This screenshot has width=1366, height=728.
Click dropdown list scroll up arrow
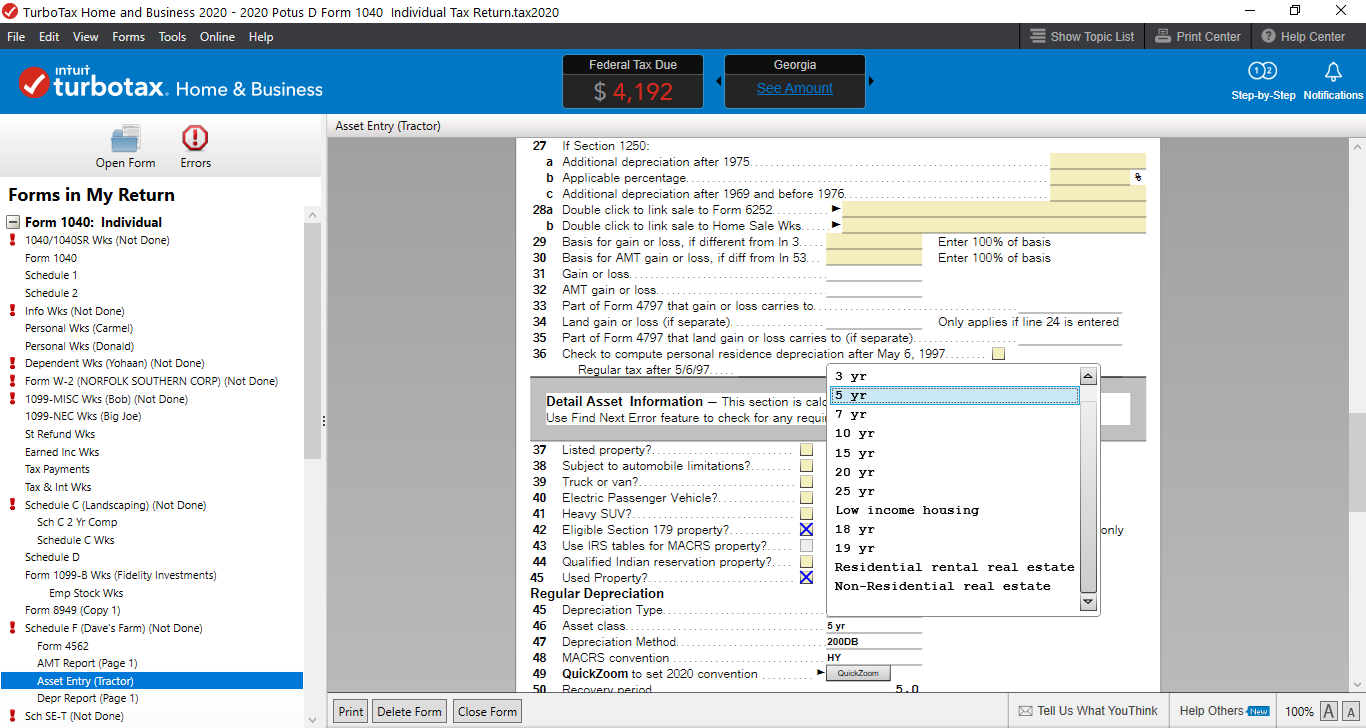(1088, 377)
